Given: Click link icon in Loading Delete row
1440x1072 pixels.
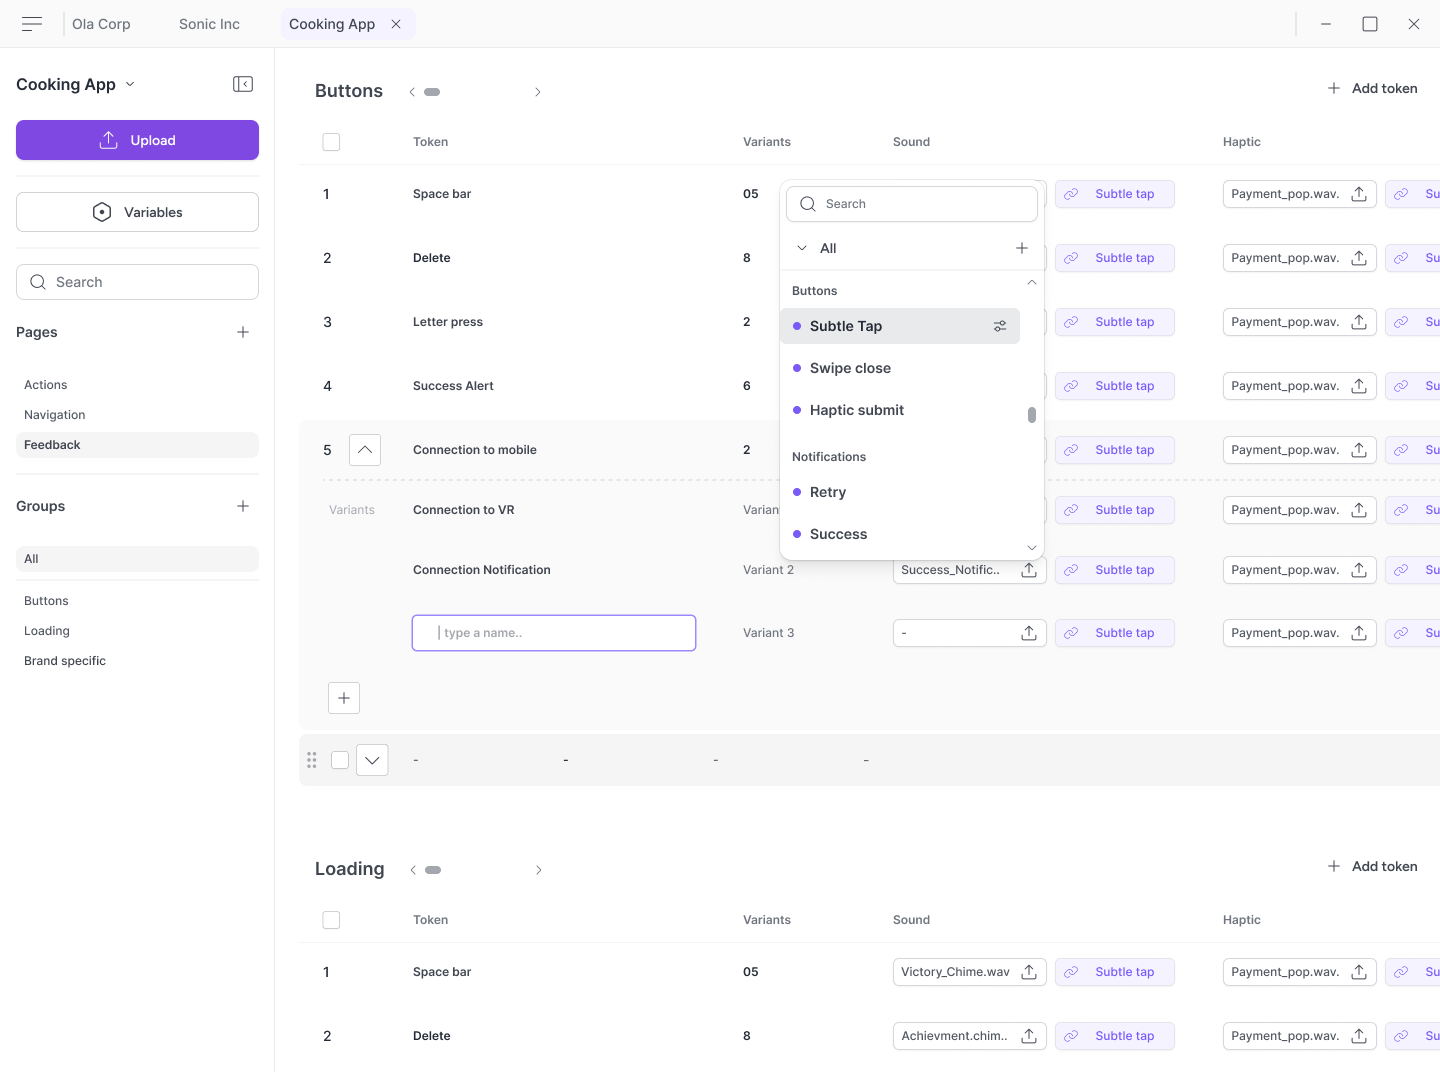Looking at the screenshot, I should point(1071,1036).
